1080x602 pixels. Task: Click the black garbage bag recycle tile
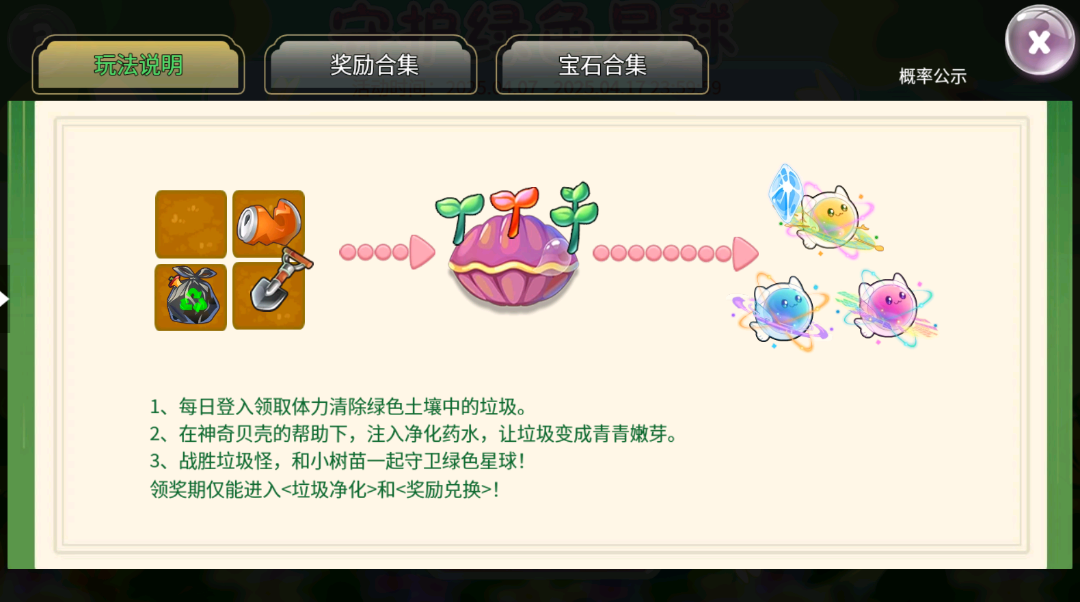click(191, 297)
